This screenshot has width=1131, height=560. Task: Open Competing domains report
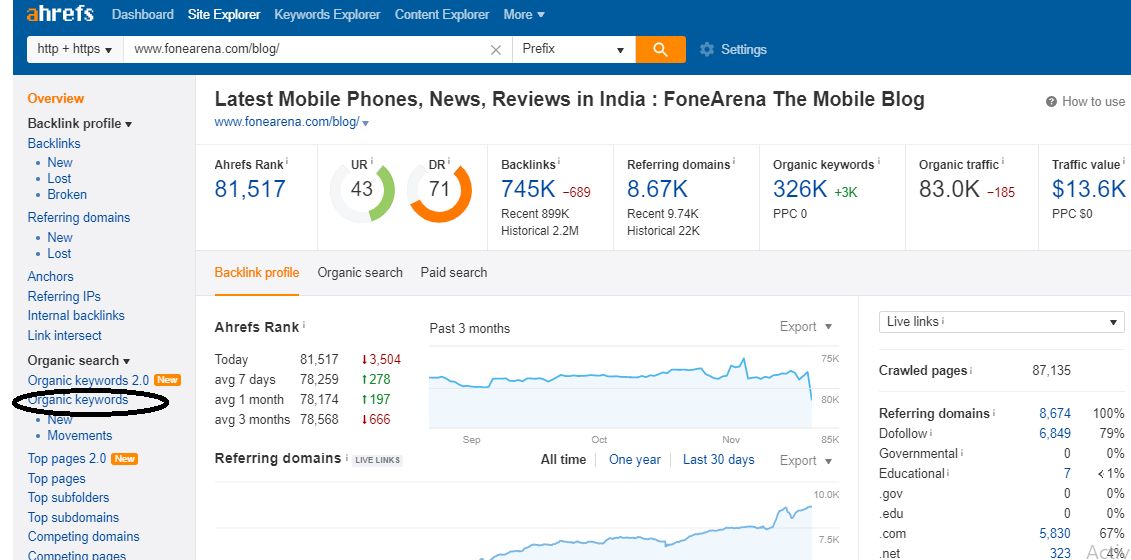pos(84,536)
